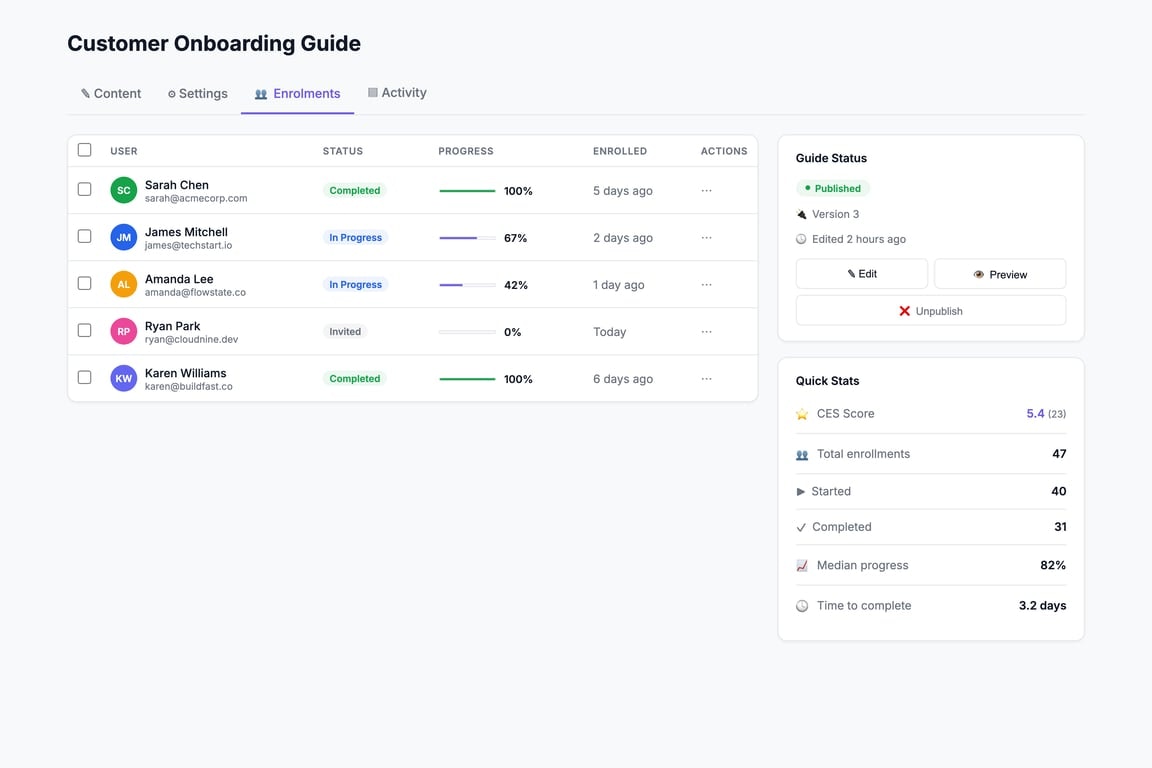
Task: Check the checkbox for Ryan Park's row
Action: point(84,329)
